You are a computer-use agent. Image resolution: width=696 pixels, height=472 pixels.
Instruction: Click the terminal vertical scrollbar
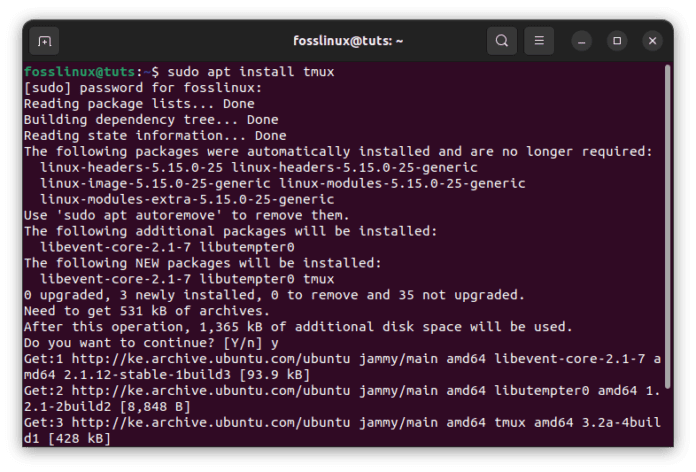point(667,226)
